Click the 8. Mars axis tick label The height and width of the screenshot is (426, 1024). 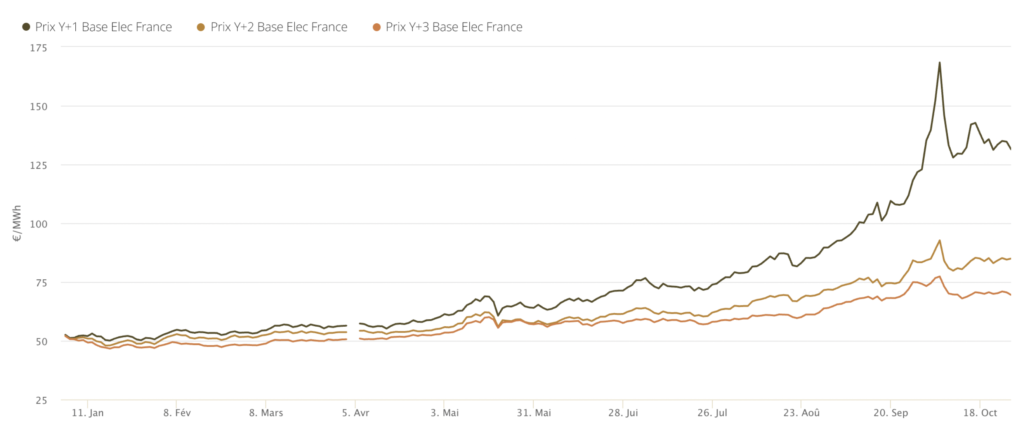267,411
